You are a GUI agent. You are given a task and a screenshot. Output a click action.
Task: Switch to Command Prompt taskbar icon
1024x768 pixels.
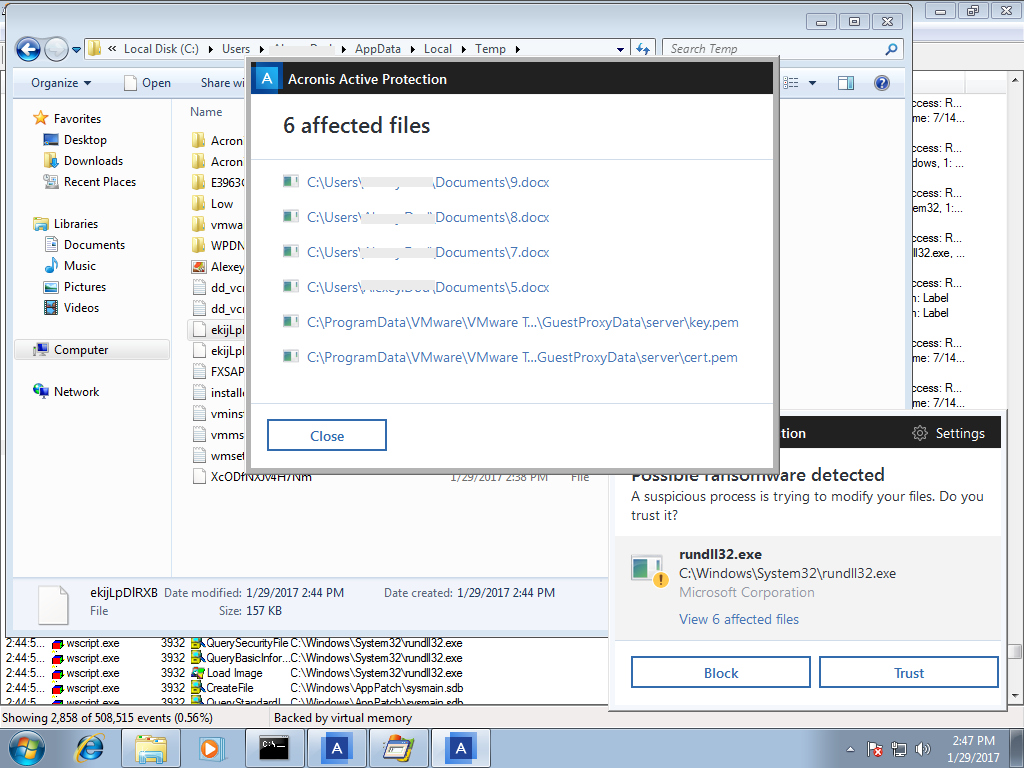(x=274, y=748)
